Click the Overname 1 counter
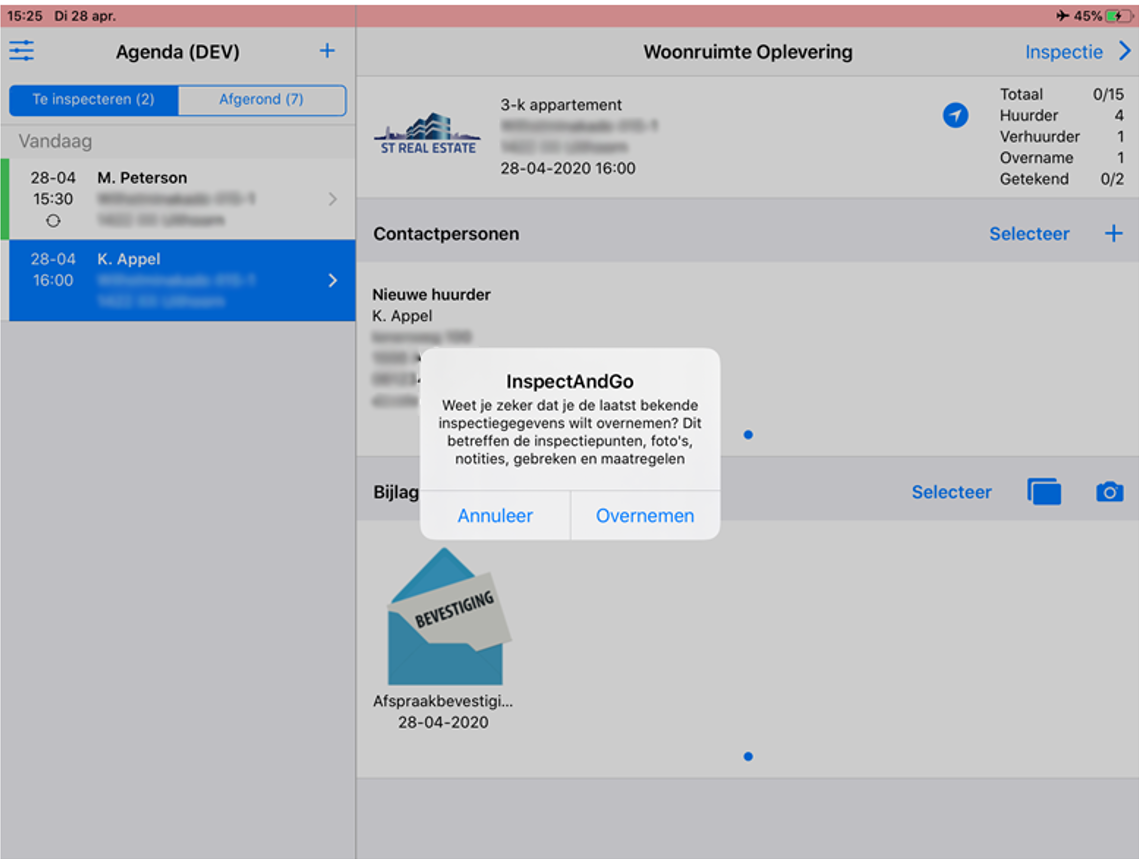 [x=1061, y=158]
